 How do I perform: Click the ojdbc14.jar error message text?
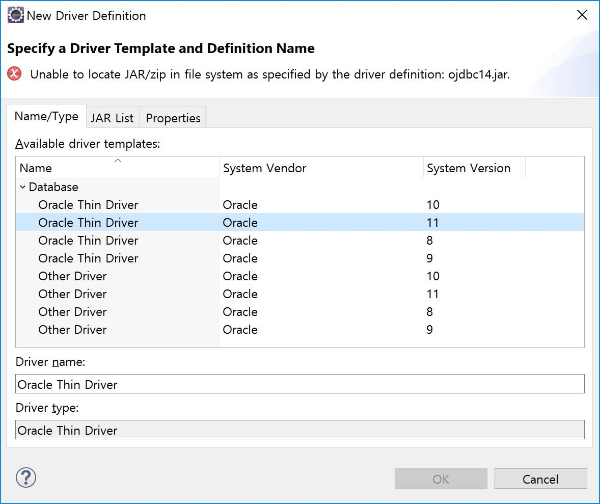270,74
